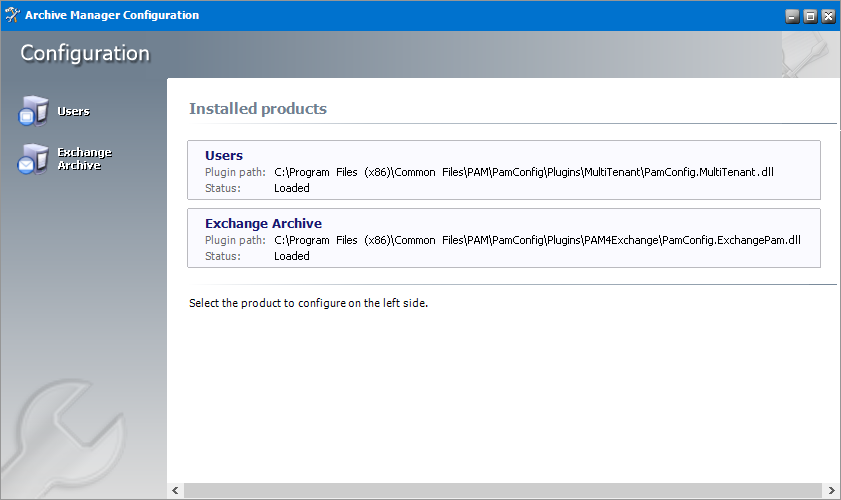Click the Configuration header title
The height and width of the screenshot is (500, 841).
point(85,54)
